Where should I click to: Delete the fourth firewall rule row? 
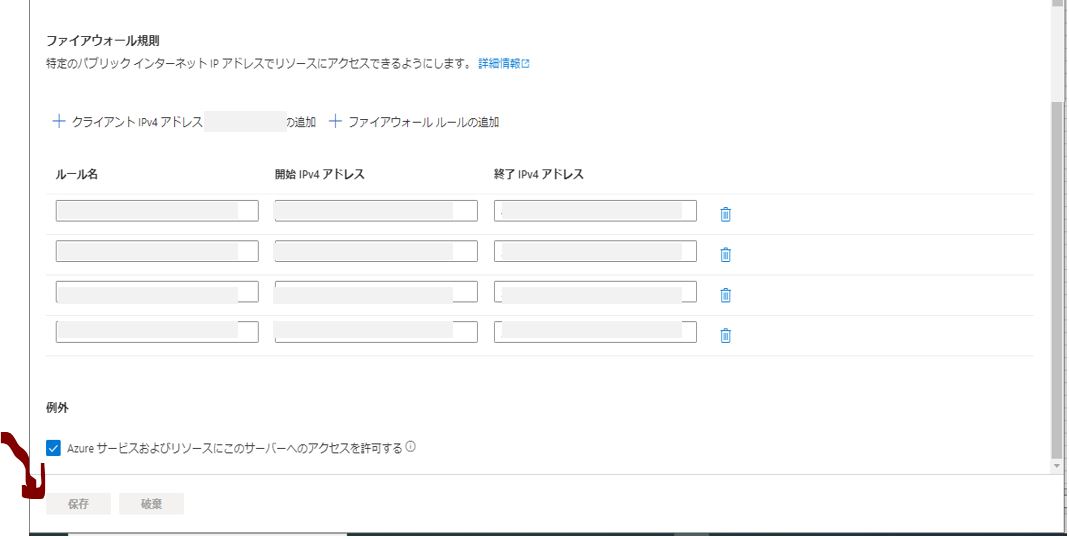[726, 335]
